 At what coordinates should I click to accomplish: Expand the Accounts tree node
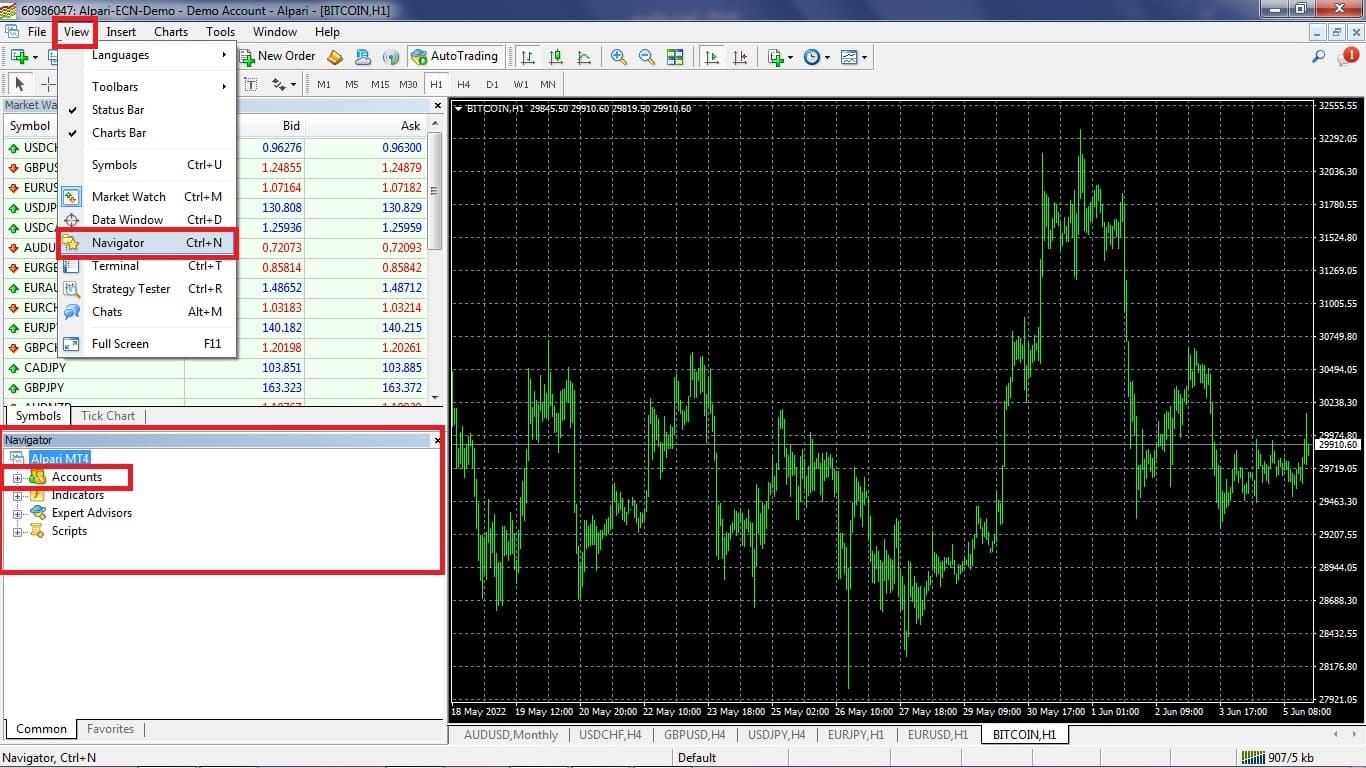[x=17, y=478]
